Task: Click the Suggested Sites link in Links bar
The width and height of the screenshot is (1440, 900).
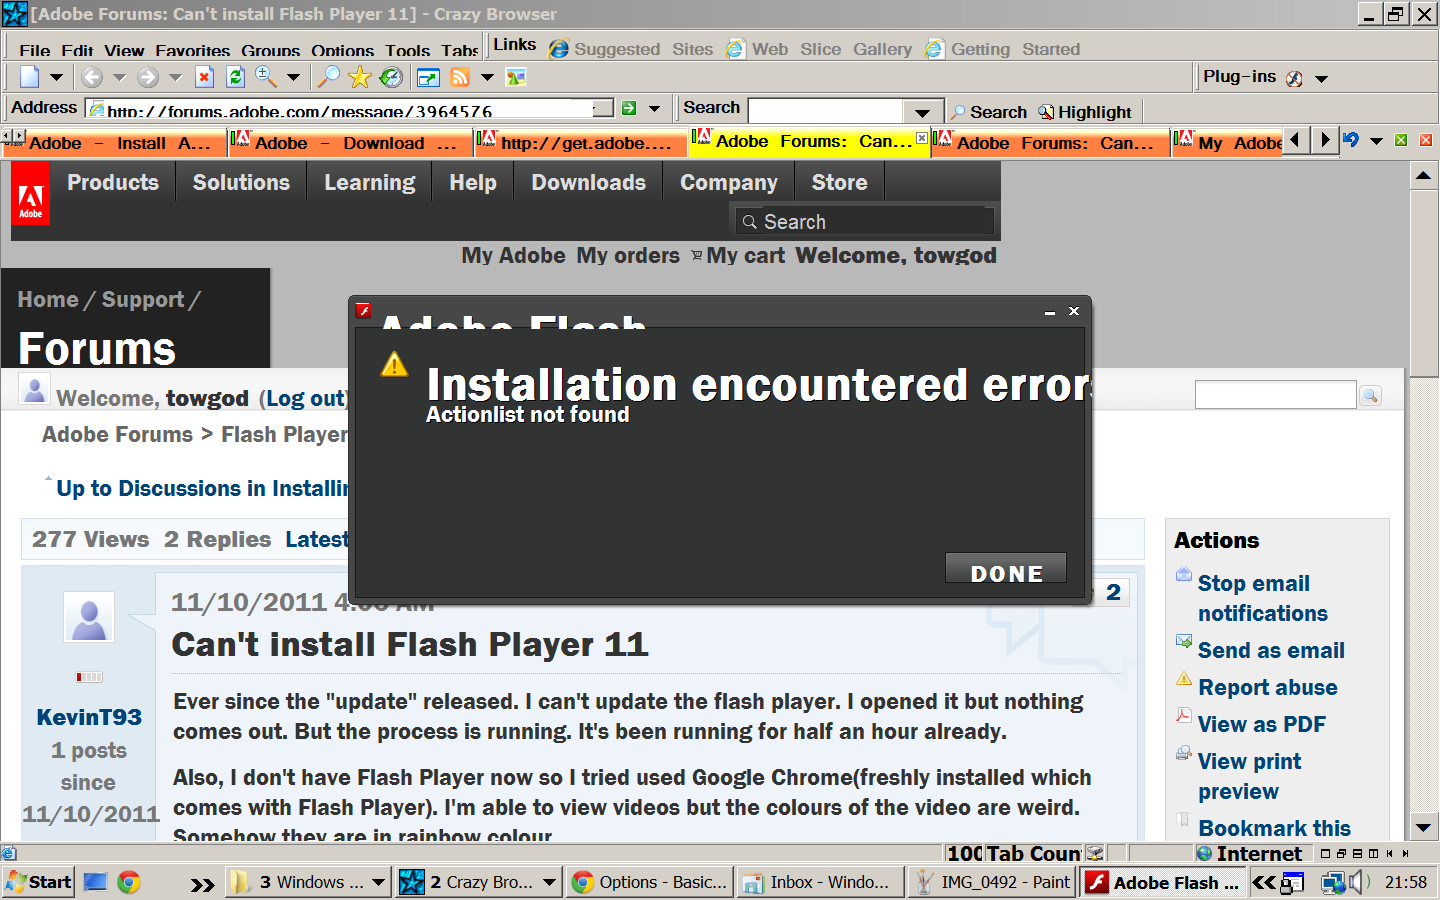Action: (630, 49)
